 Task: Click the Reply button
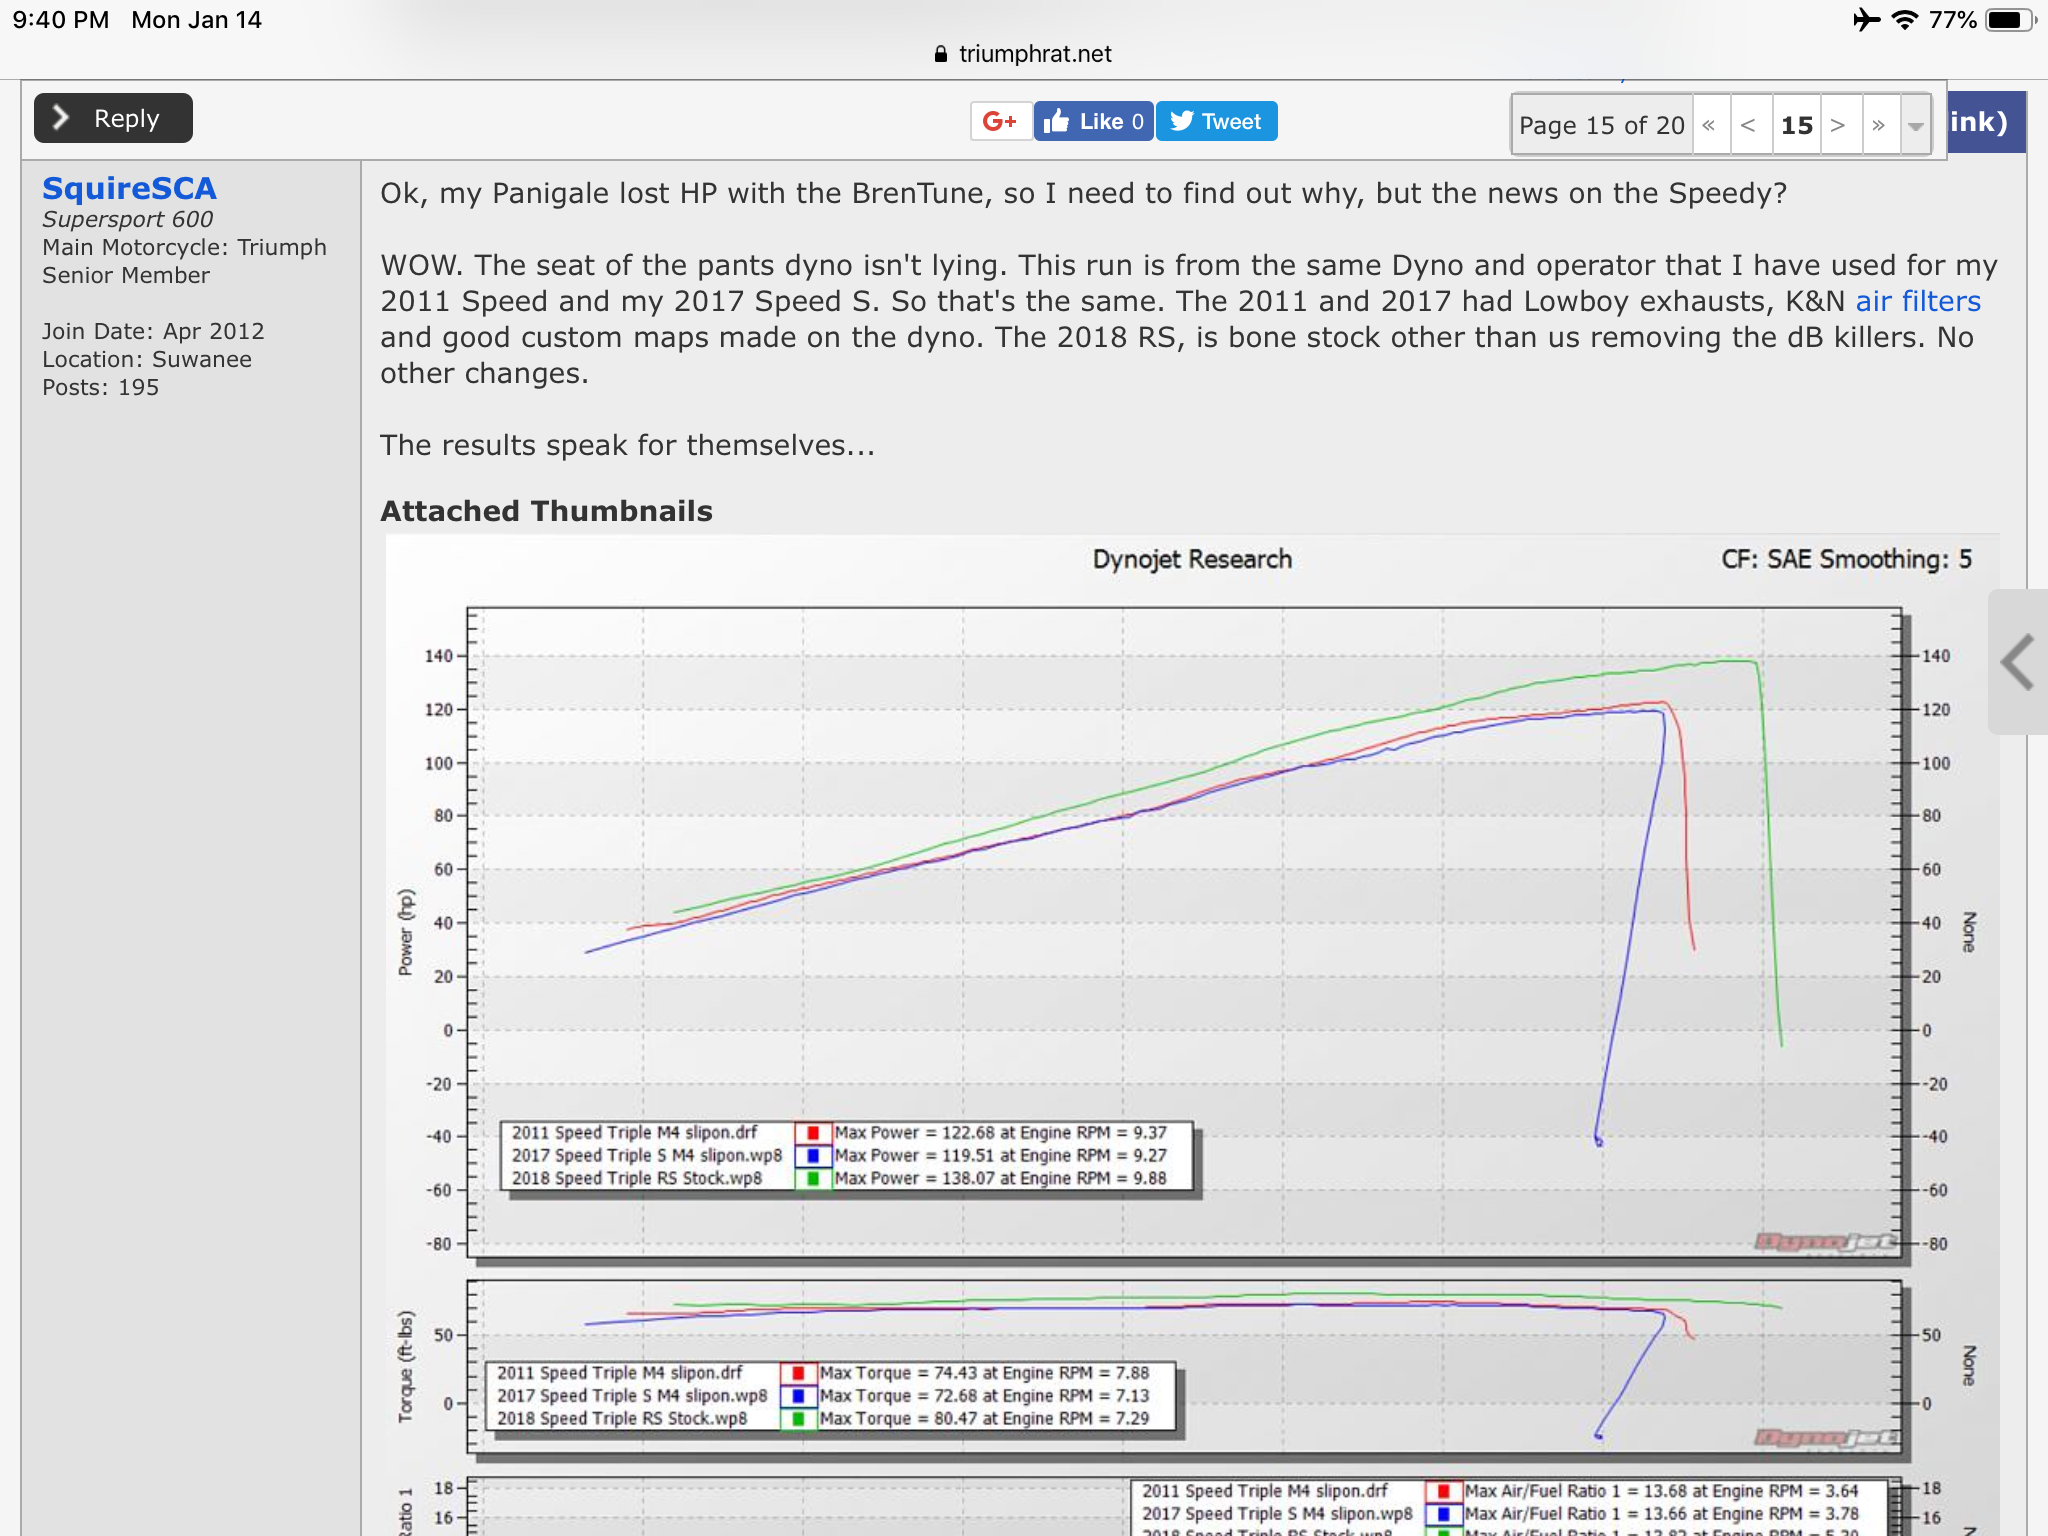[113, 119]
